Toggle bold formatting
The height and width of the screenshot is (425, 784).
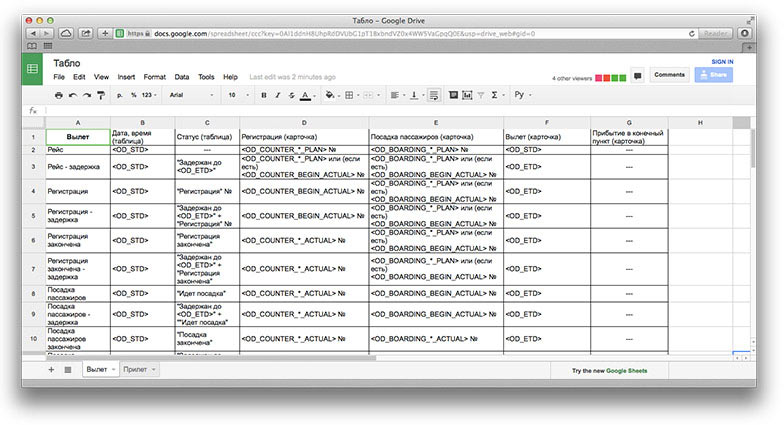[x=264, y=95]
